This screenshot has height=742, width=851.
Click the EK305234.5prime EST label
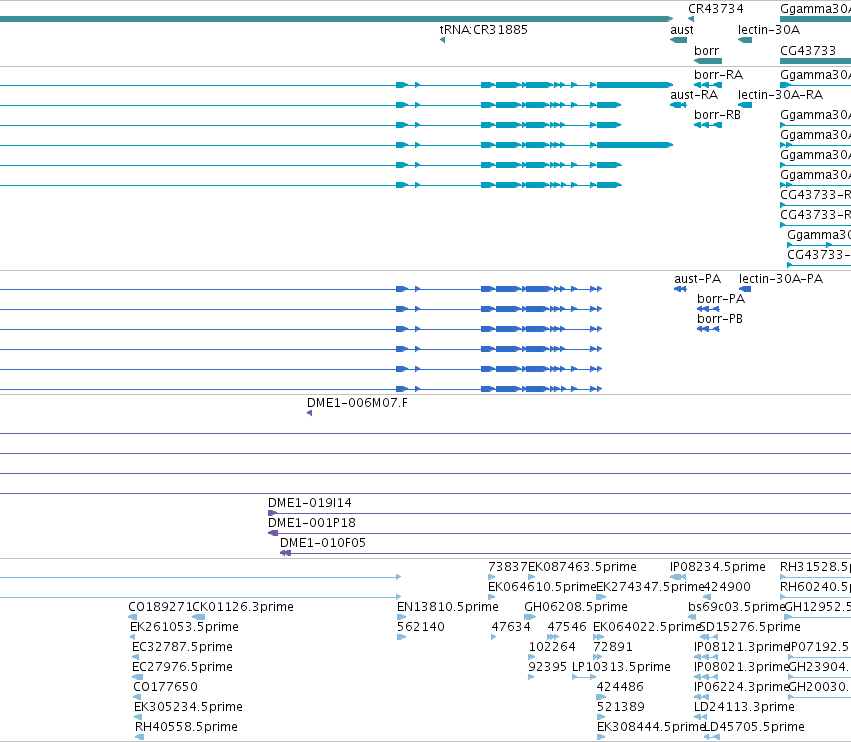coord(188,707)
